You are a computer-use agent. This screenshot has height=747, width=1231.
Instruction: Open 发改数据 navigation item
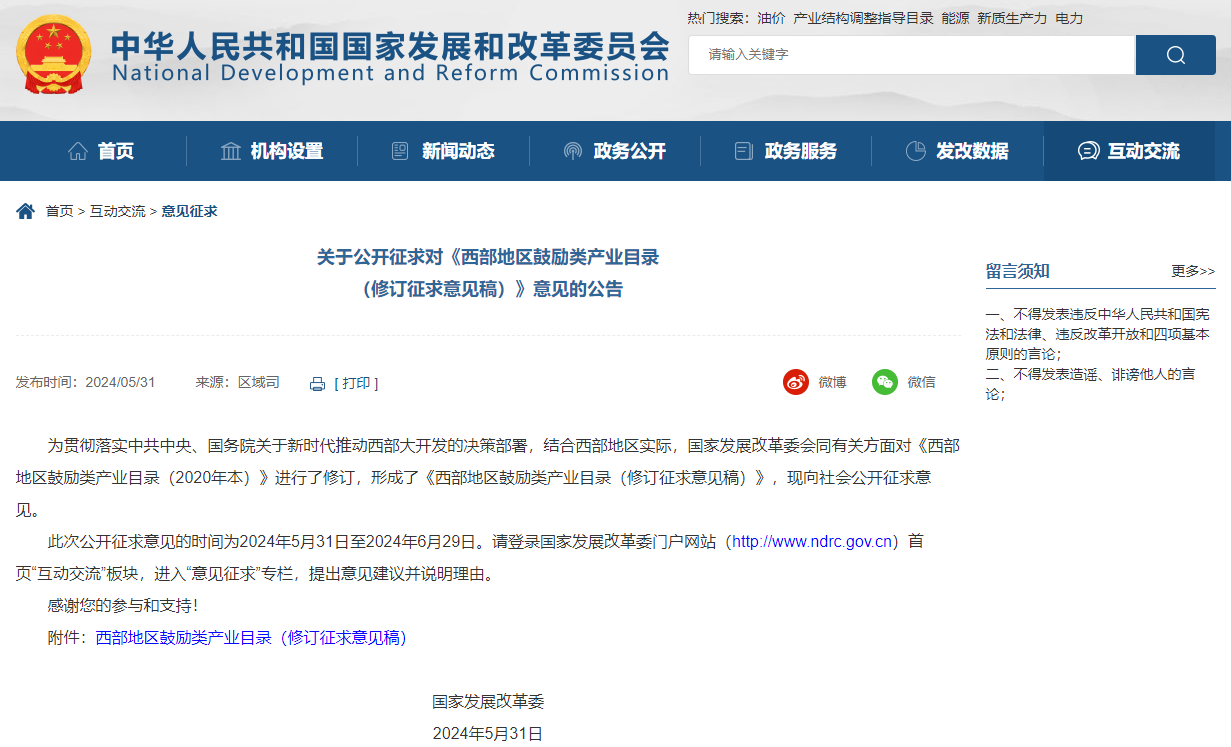(957, 151)
